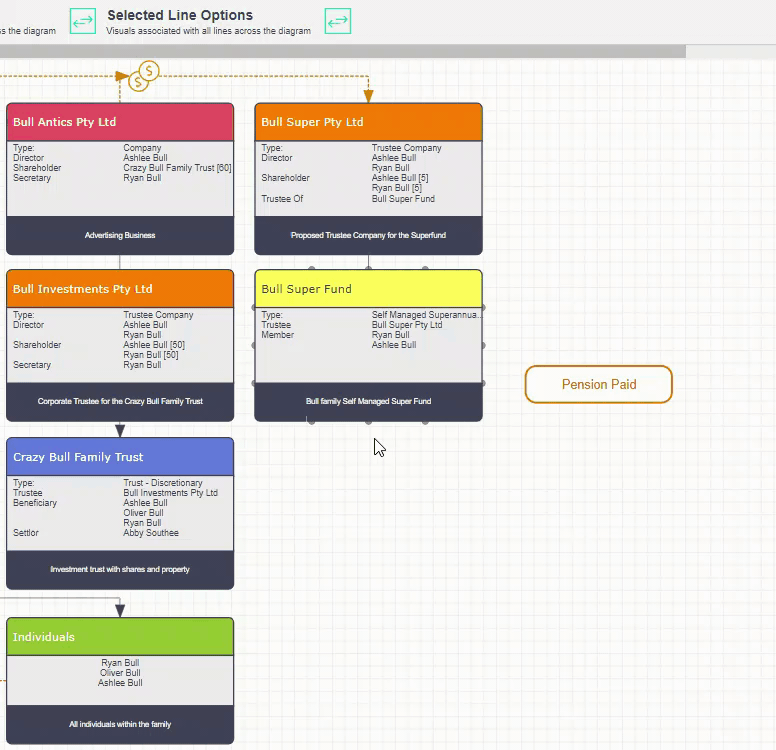Screen dimensions: 776x750
Task: Click 'Bull Super Fund' under Trustee Of
Action: coord(403,199)
